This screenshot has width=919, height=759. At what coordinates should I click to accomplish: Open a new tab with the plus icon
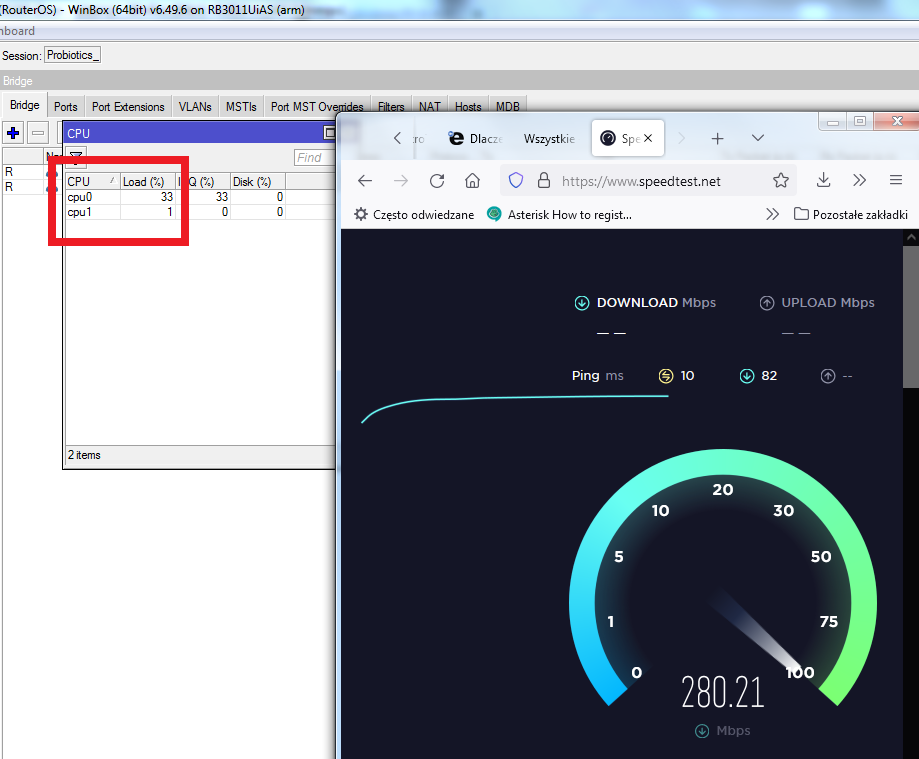click(717, 138)
